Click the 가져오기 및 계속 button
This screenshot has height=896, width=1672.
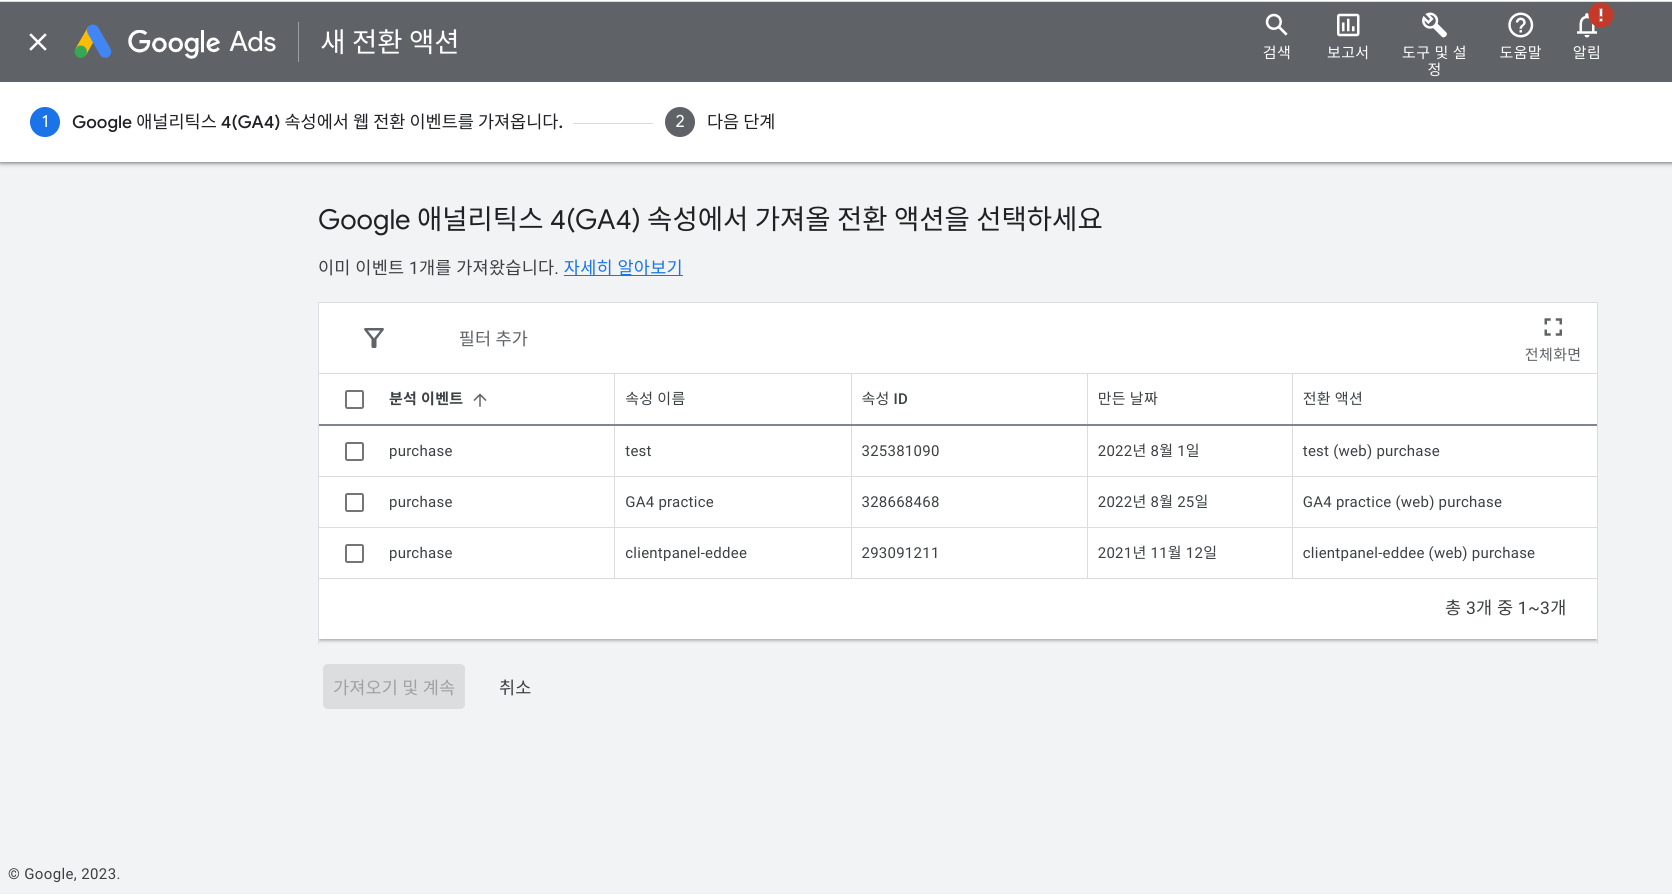tap(394, 687)
